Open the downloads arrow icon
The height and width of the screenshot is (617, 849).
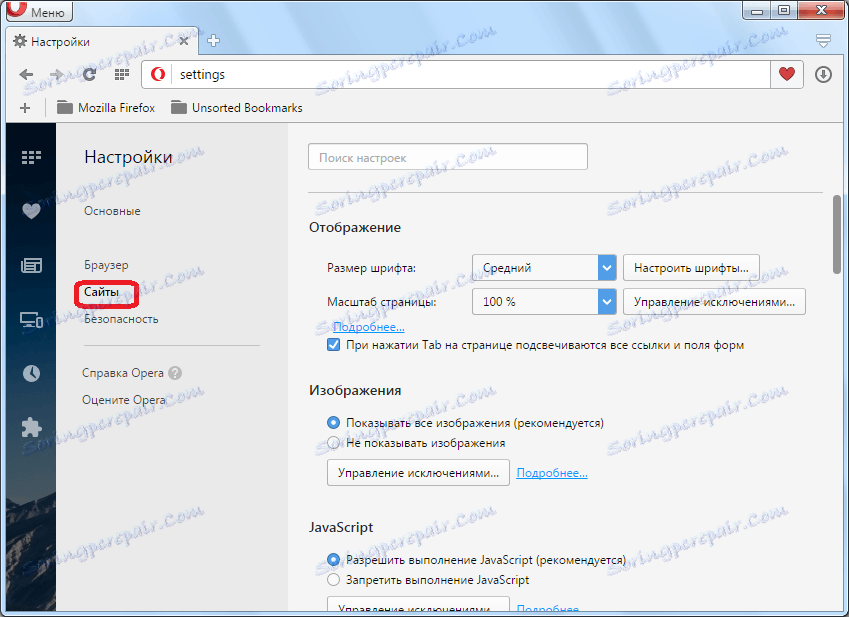click(824, 74)
